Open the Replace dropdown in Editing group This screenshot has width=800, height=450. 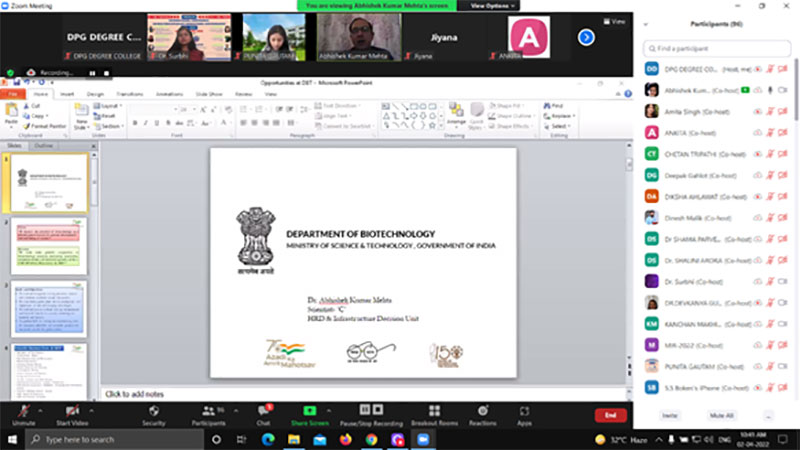[560, 116]
